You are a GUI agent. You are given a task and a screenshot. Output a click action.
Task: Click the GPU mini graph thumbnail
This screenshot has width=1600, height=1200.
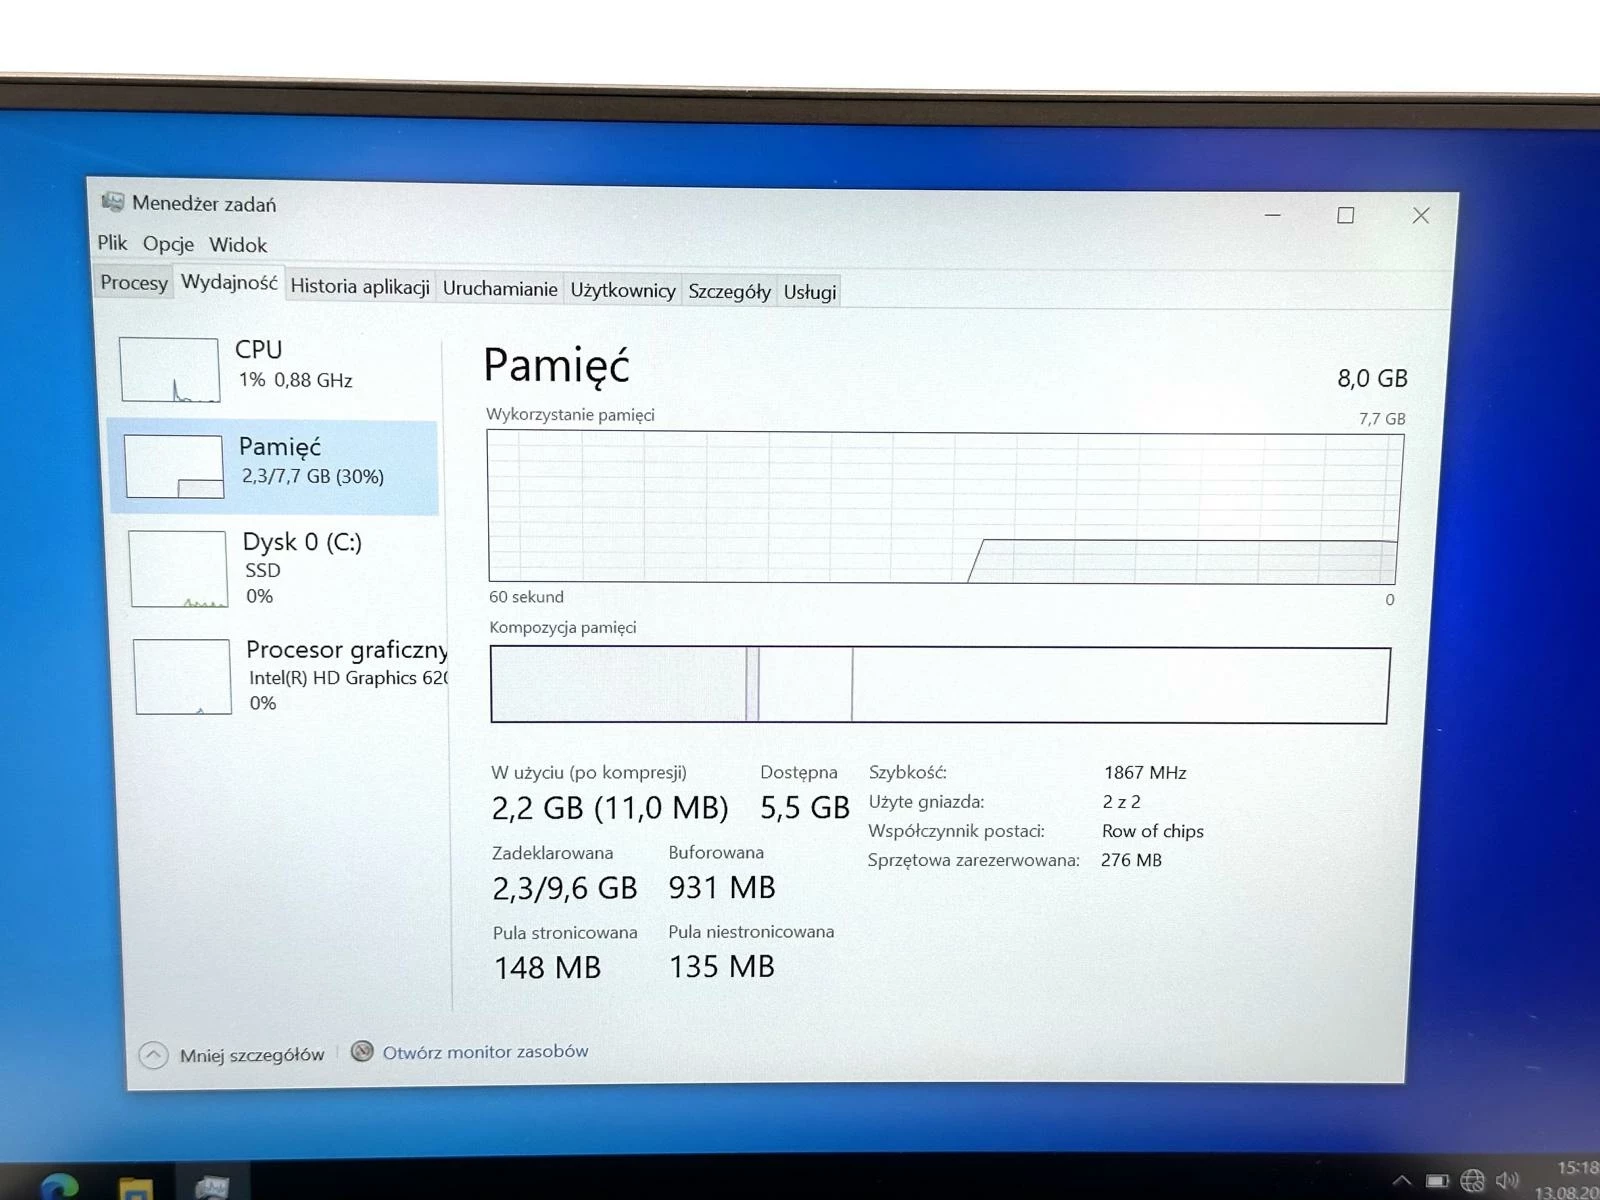pos(182,677)
